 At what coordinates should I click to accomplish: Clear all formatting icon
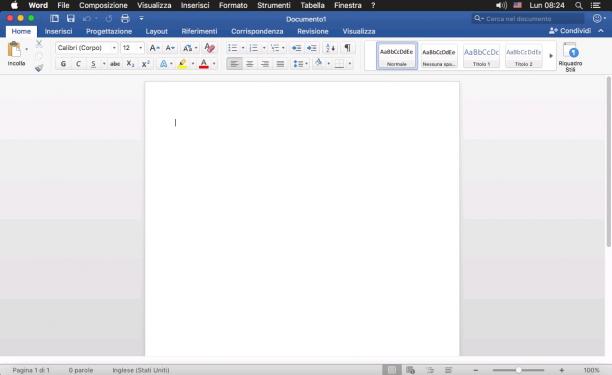coord(210,48)
